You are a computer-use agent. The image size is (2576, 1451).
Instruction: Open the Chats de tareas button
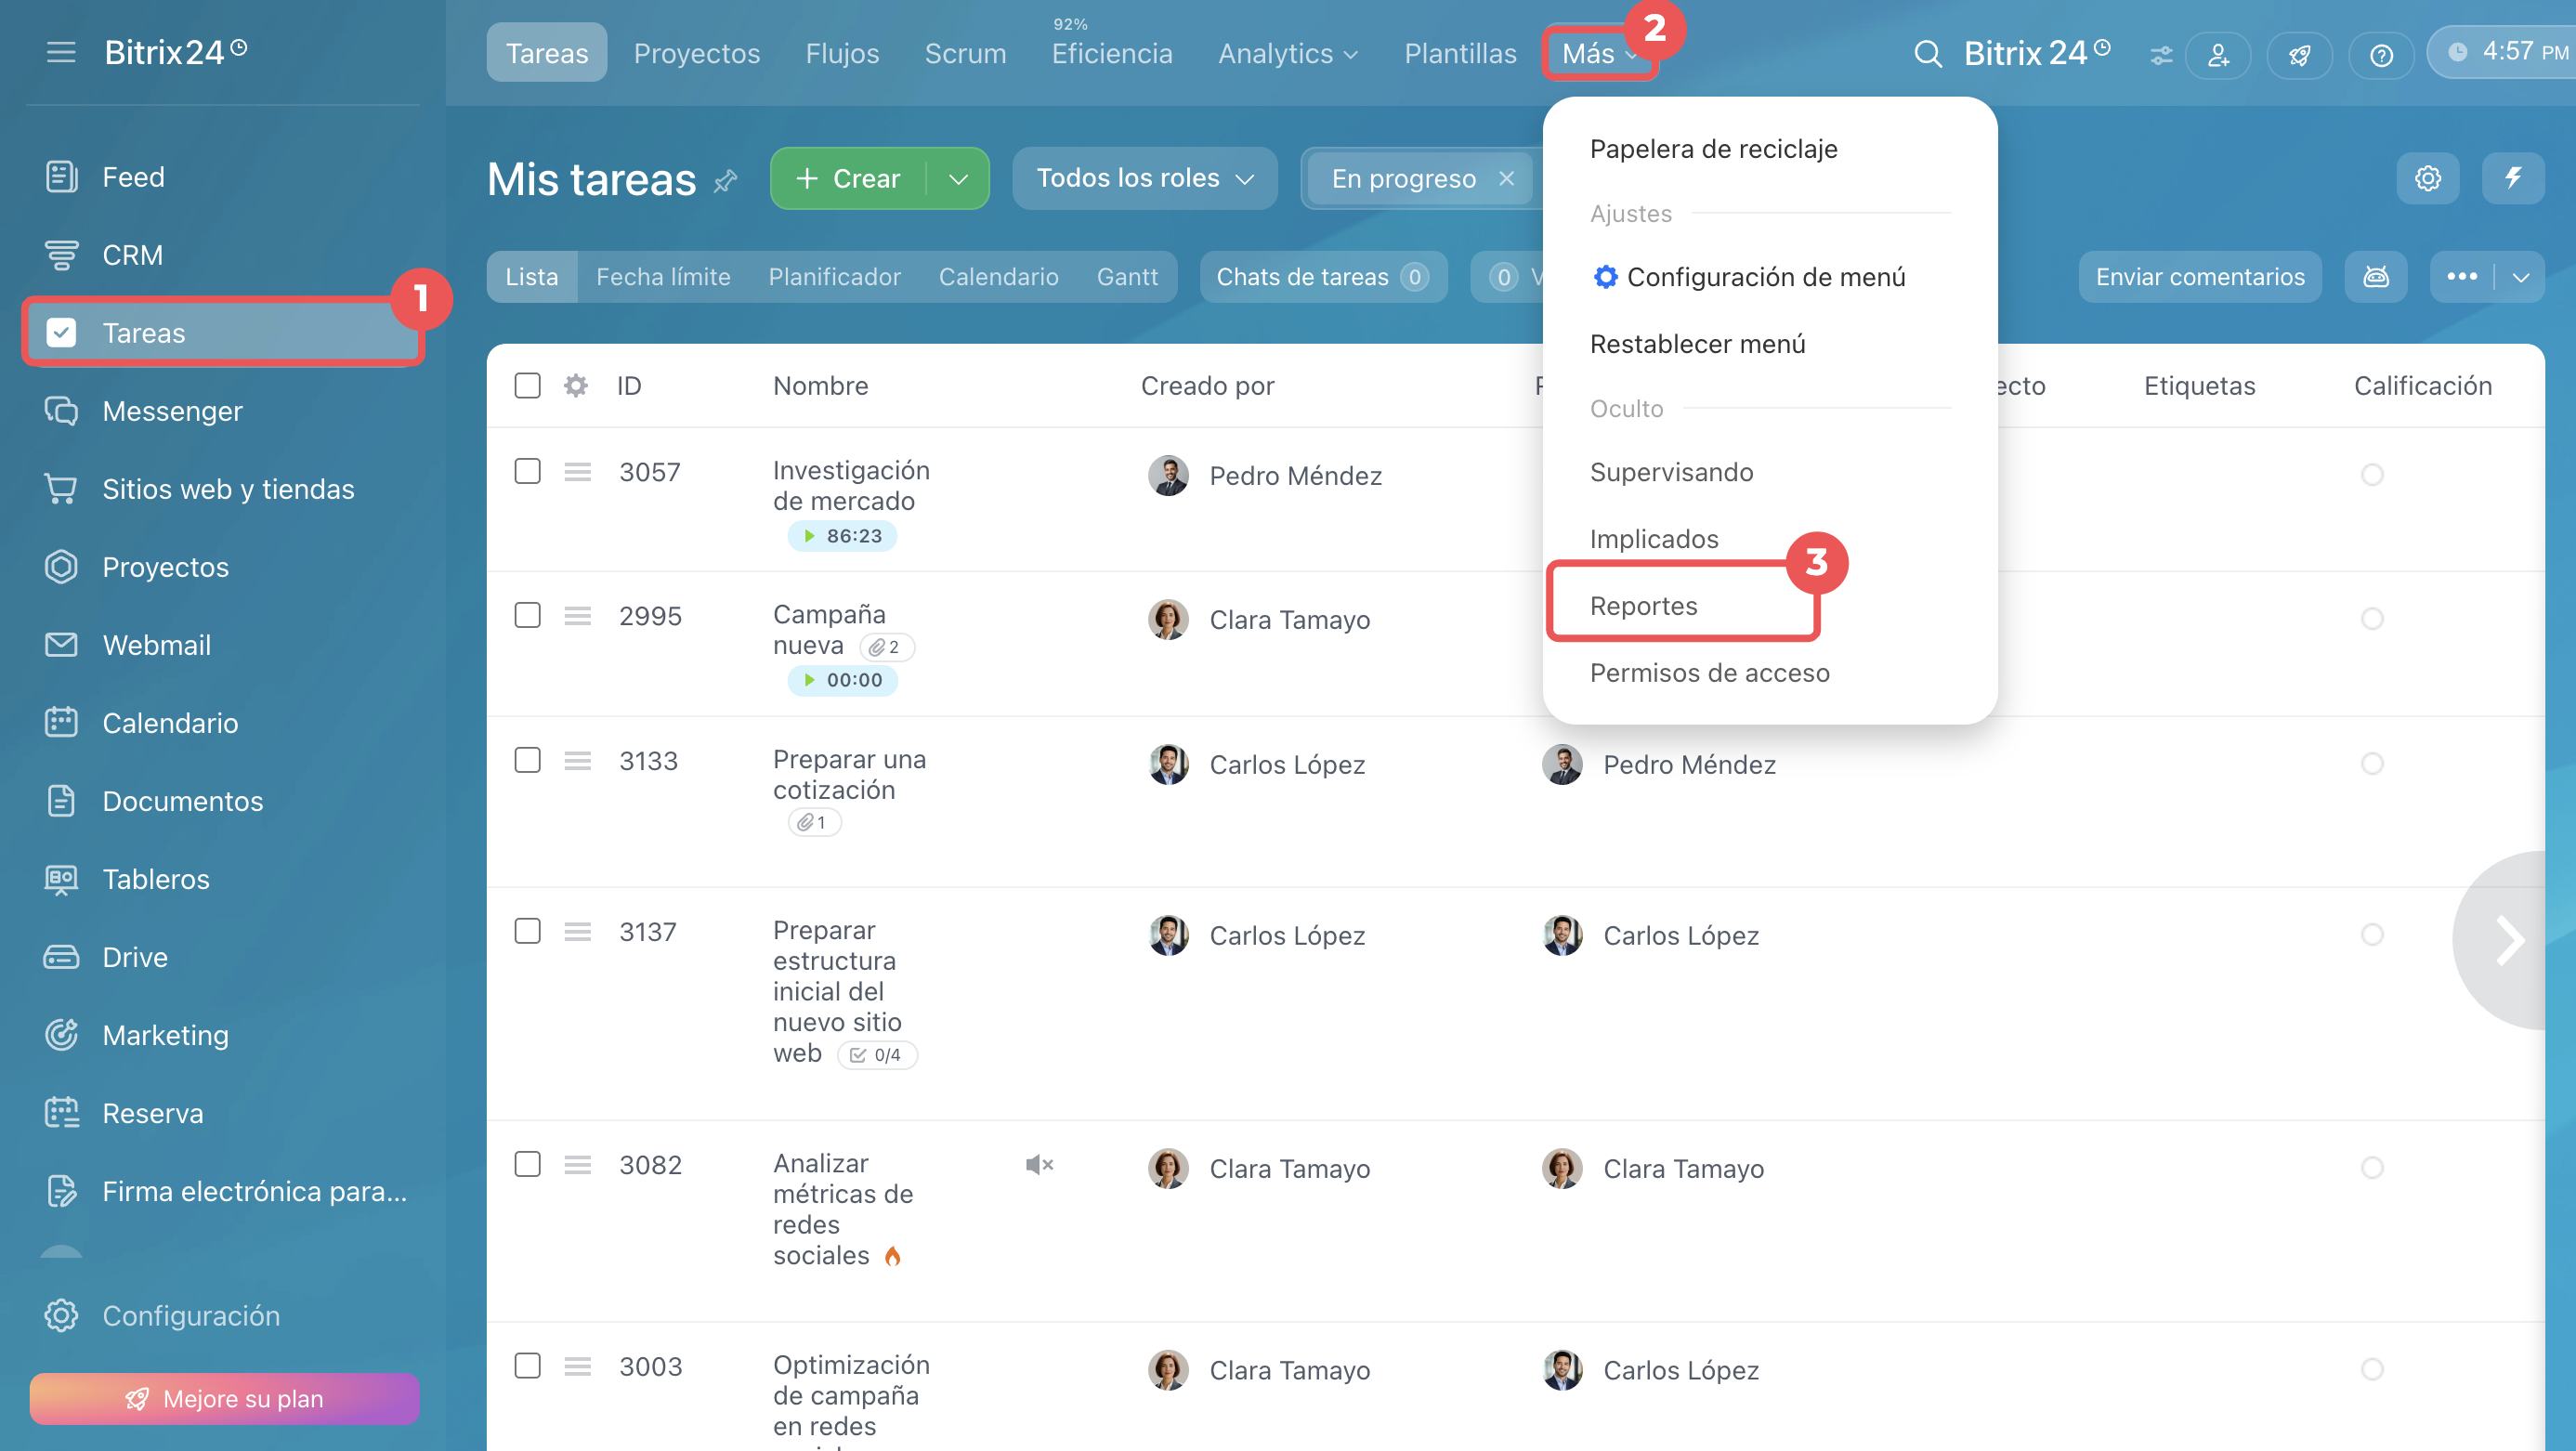click(1322, 277)
